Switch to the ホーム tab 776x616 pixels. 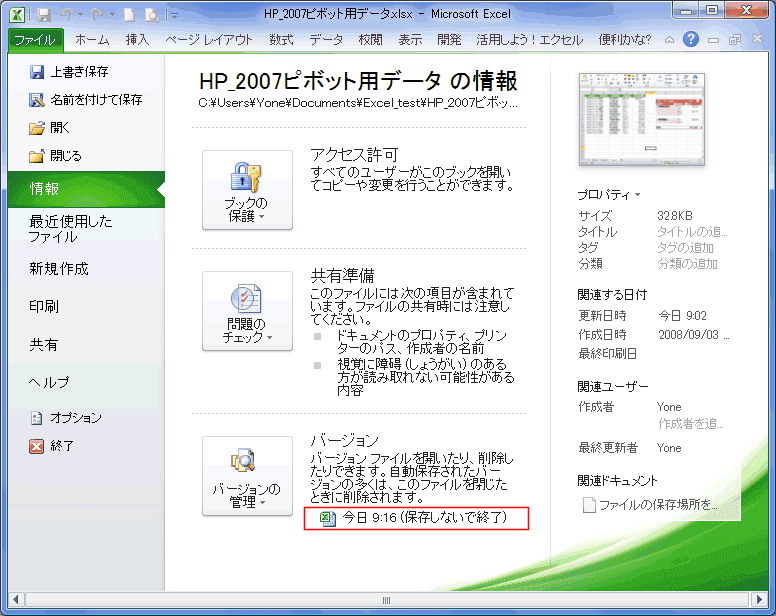click(92, 40)
